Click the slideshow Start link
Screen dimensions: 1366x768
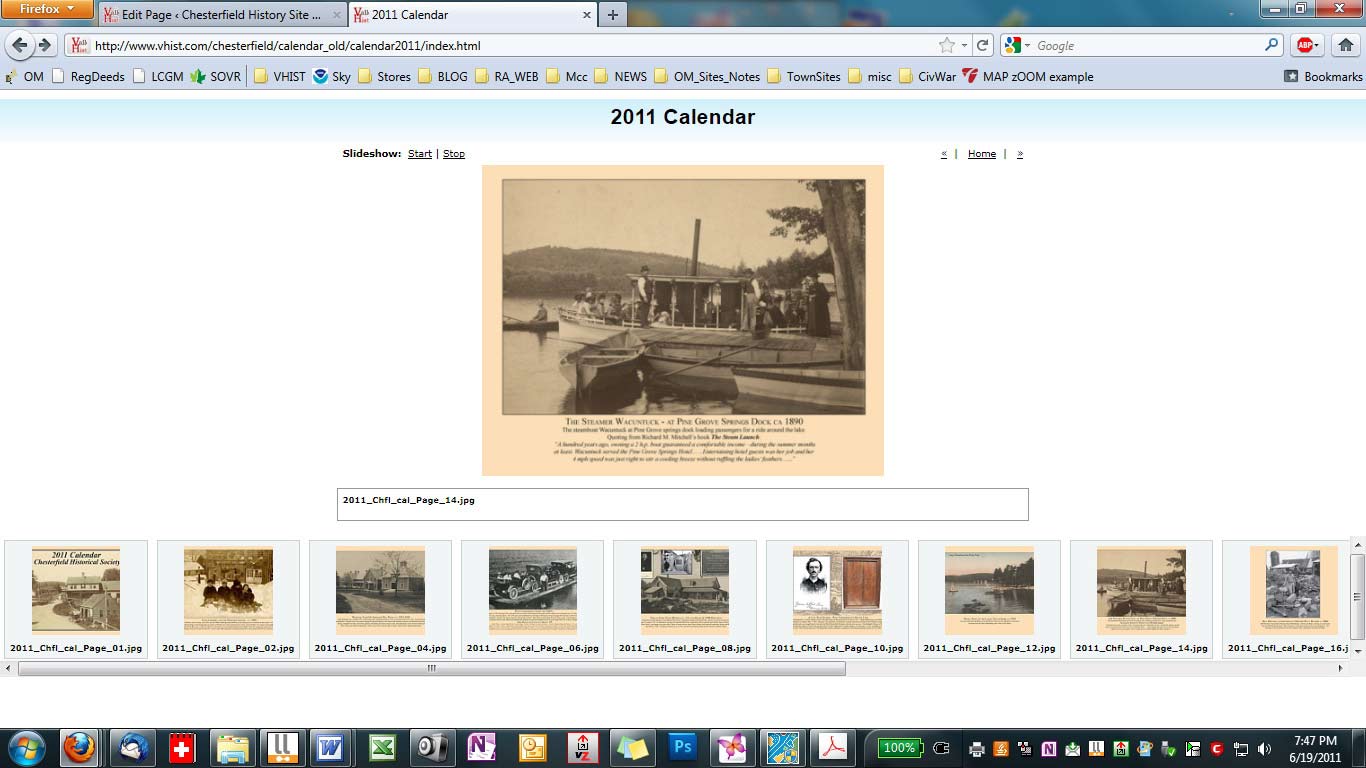tap(420, 153)
